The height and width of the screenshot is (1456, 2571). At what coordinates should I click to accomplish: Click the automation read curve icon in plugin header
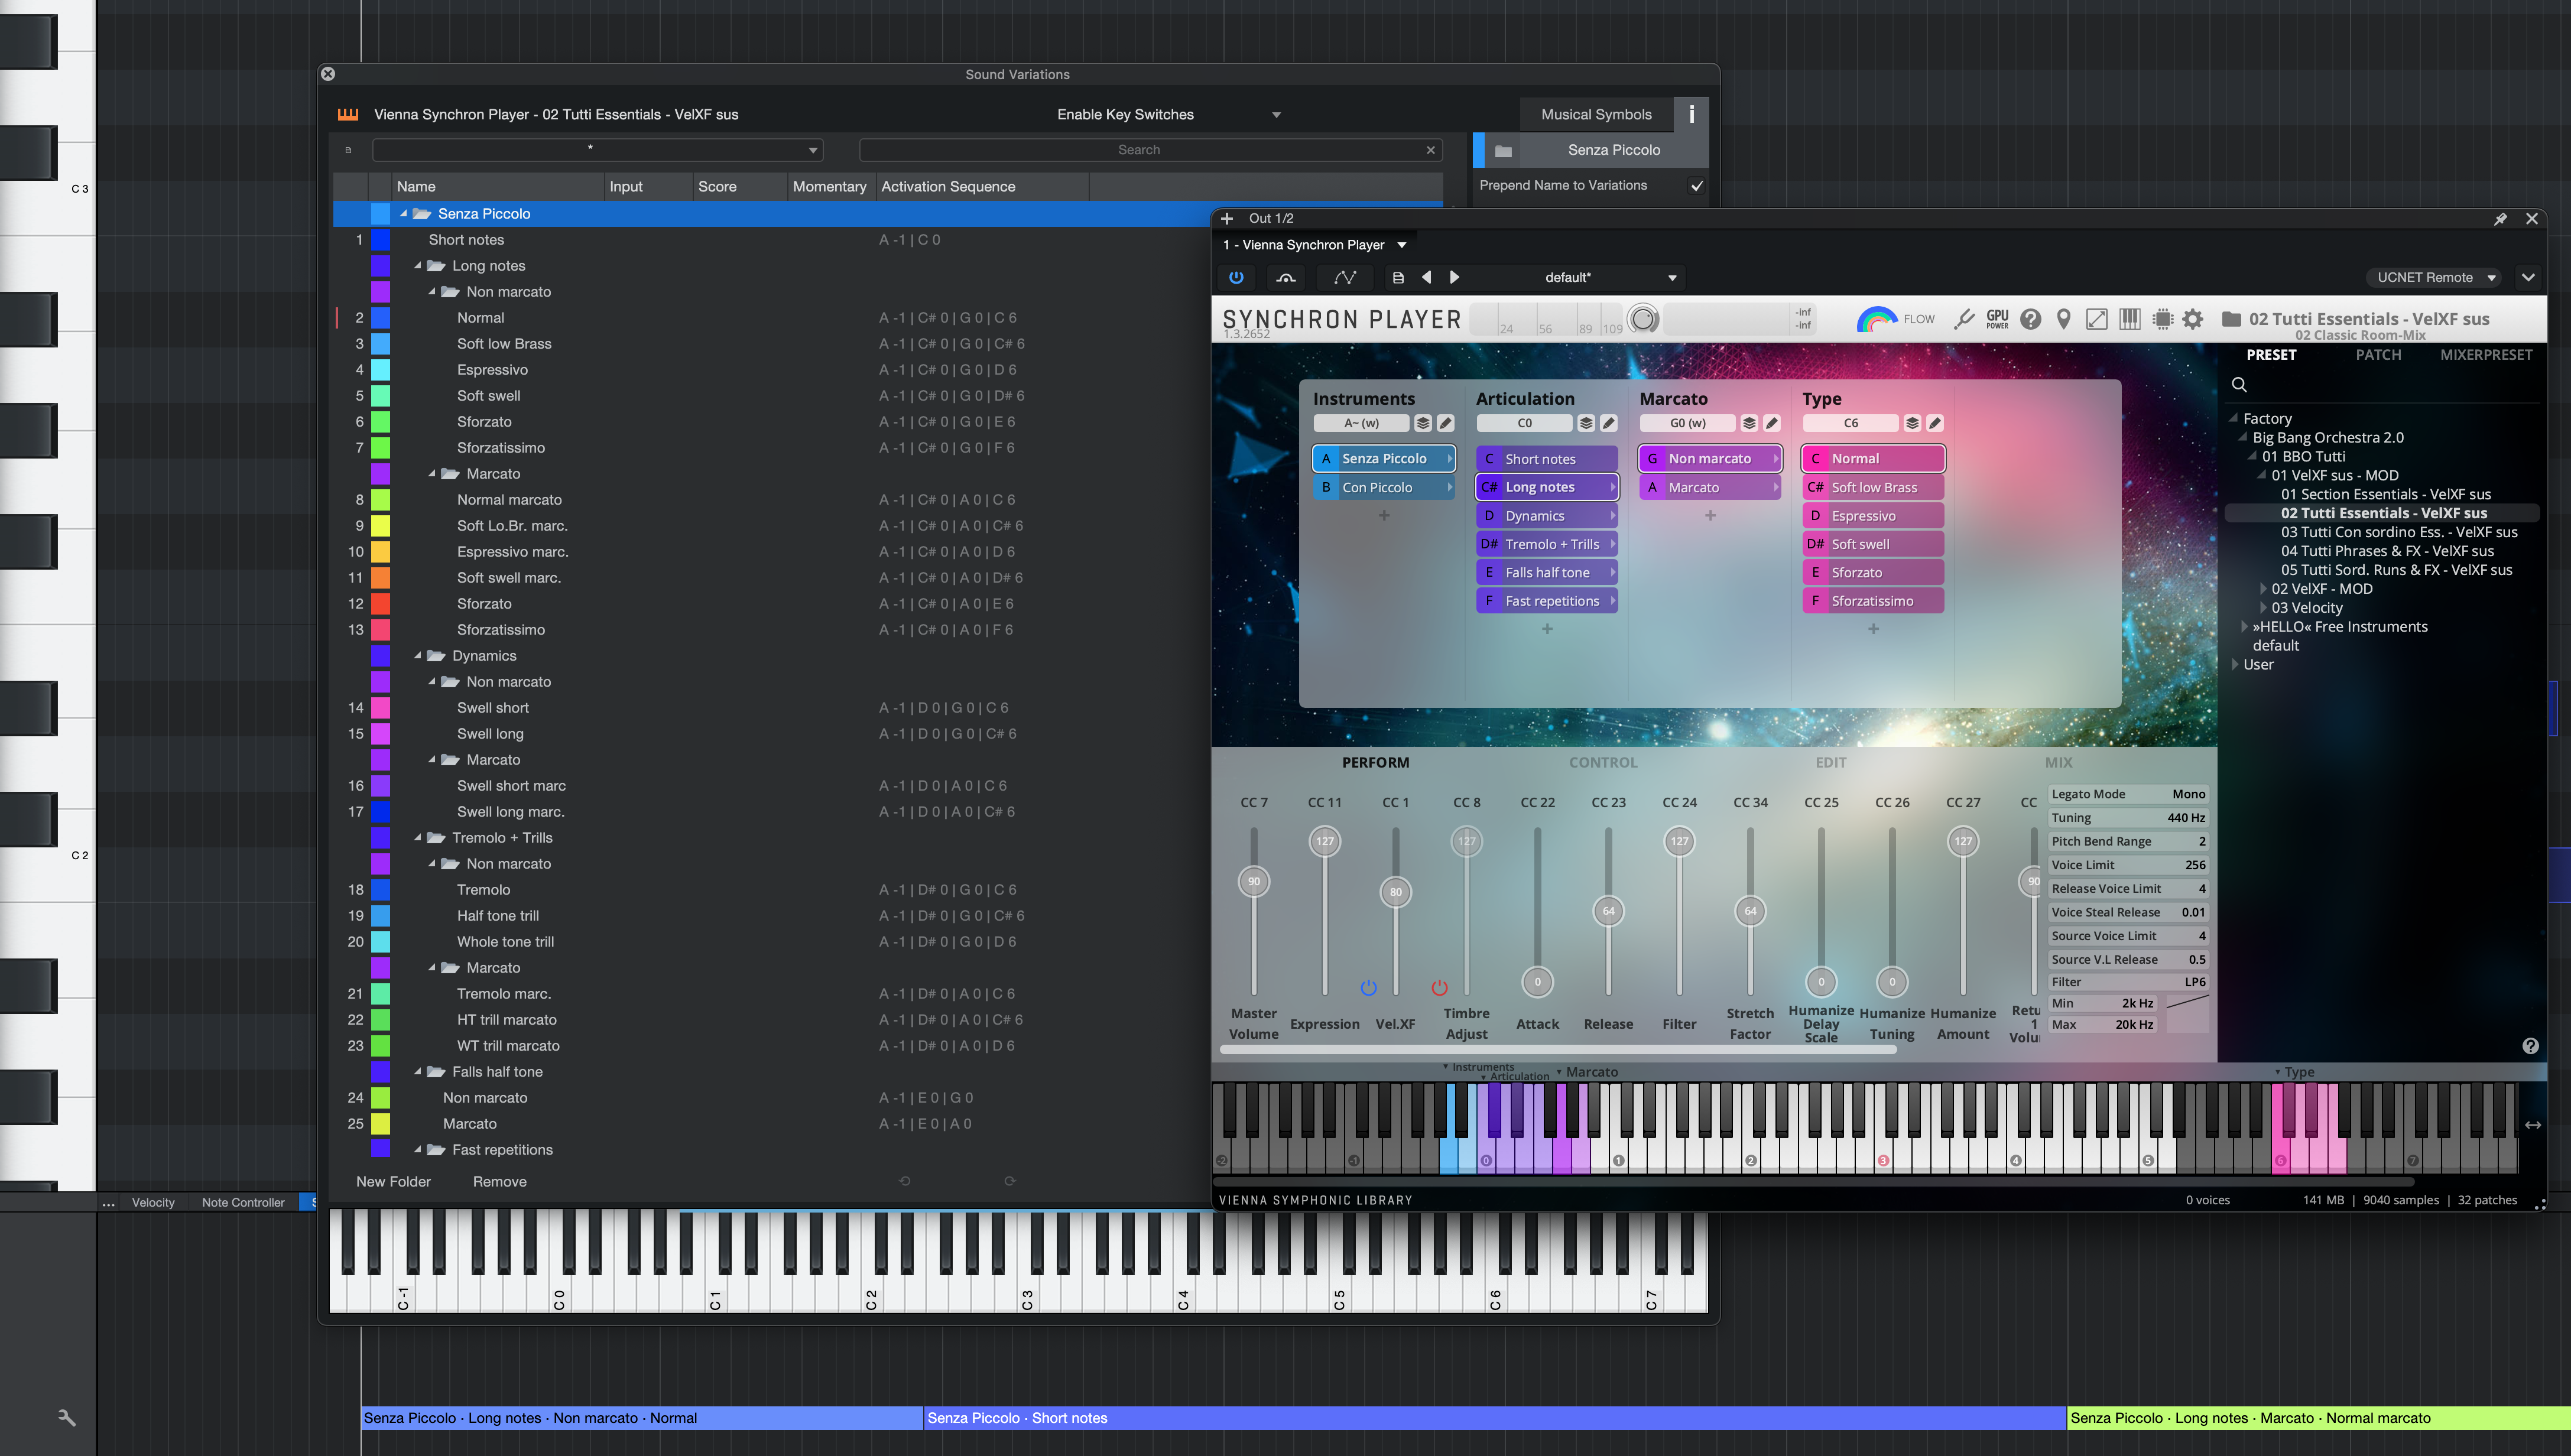click(x=1286, y=277)
